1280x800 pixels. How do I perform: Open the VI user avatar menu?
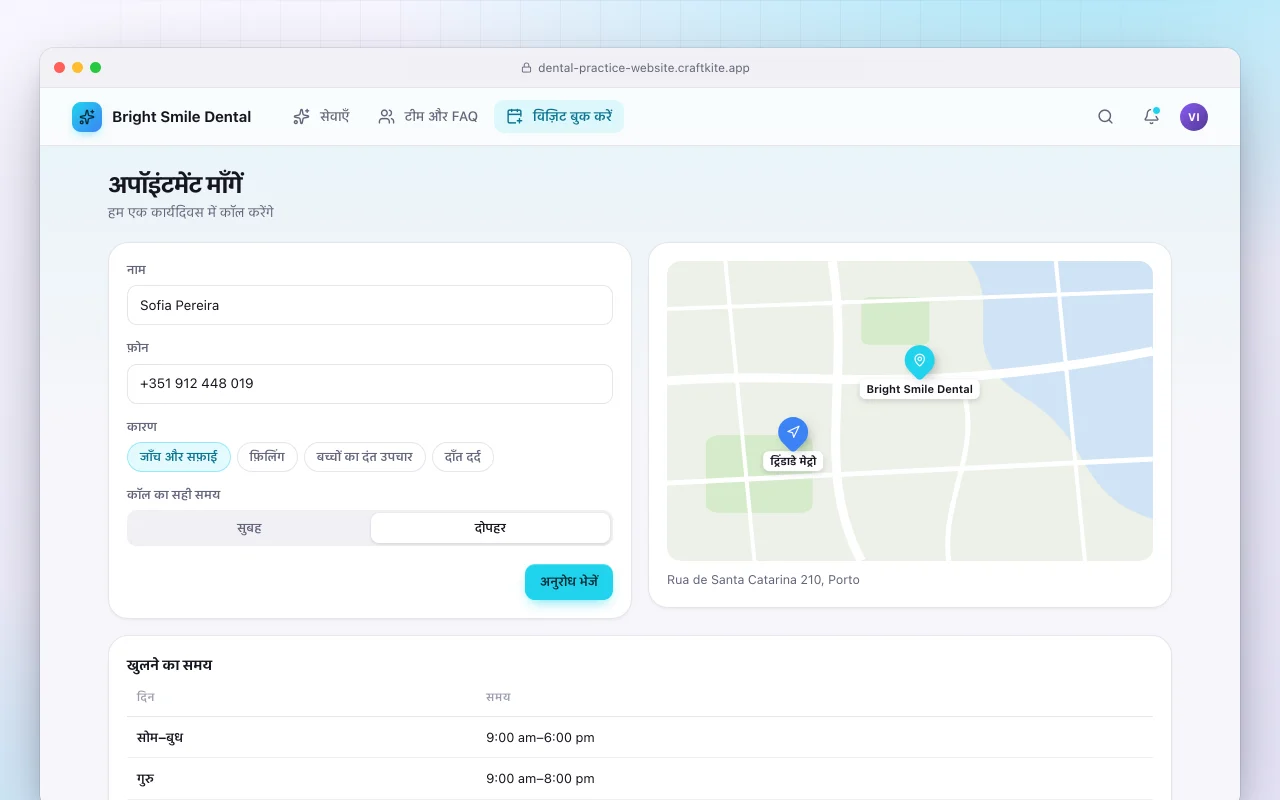(x=1194, y=117)
